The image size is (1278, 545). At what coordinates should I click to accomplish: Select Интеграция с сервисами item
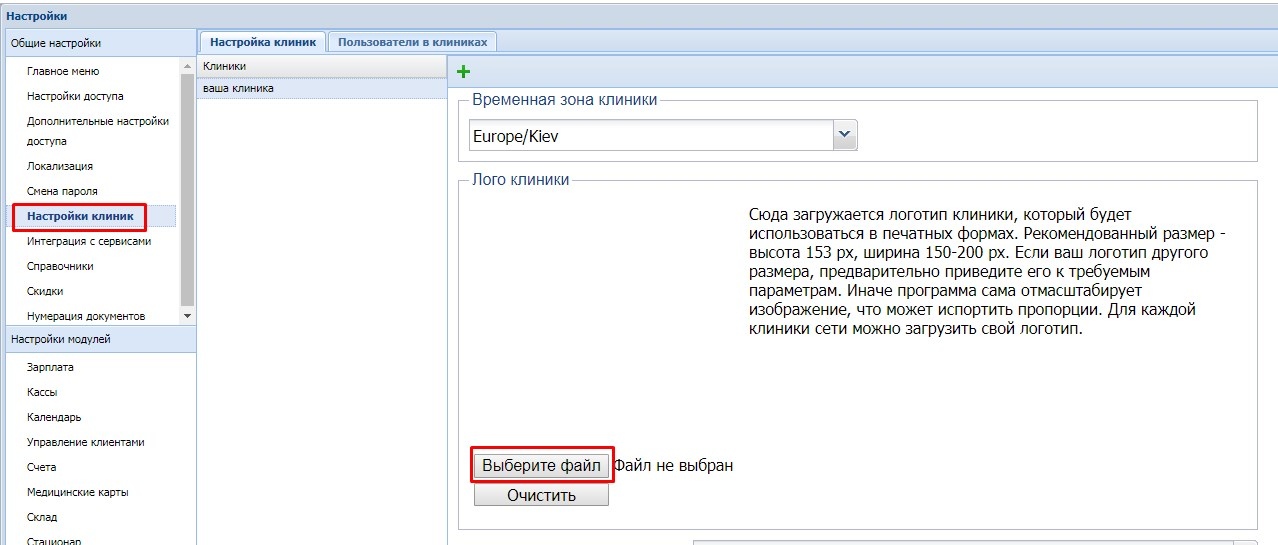[89, 241]
